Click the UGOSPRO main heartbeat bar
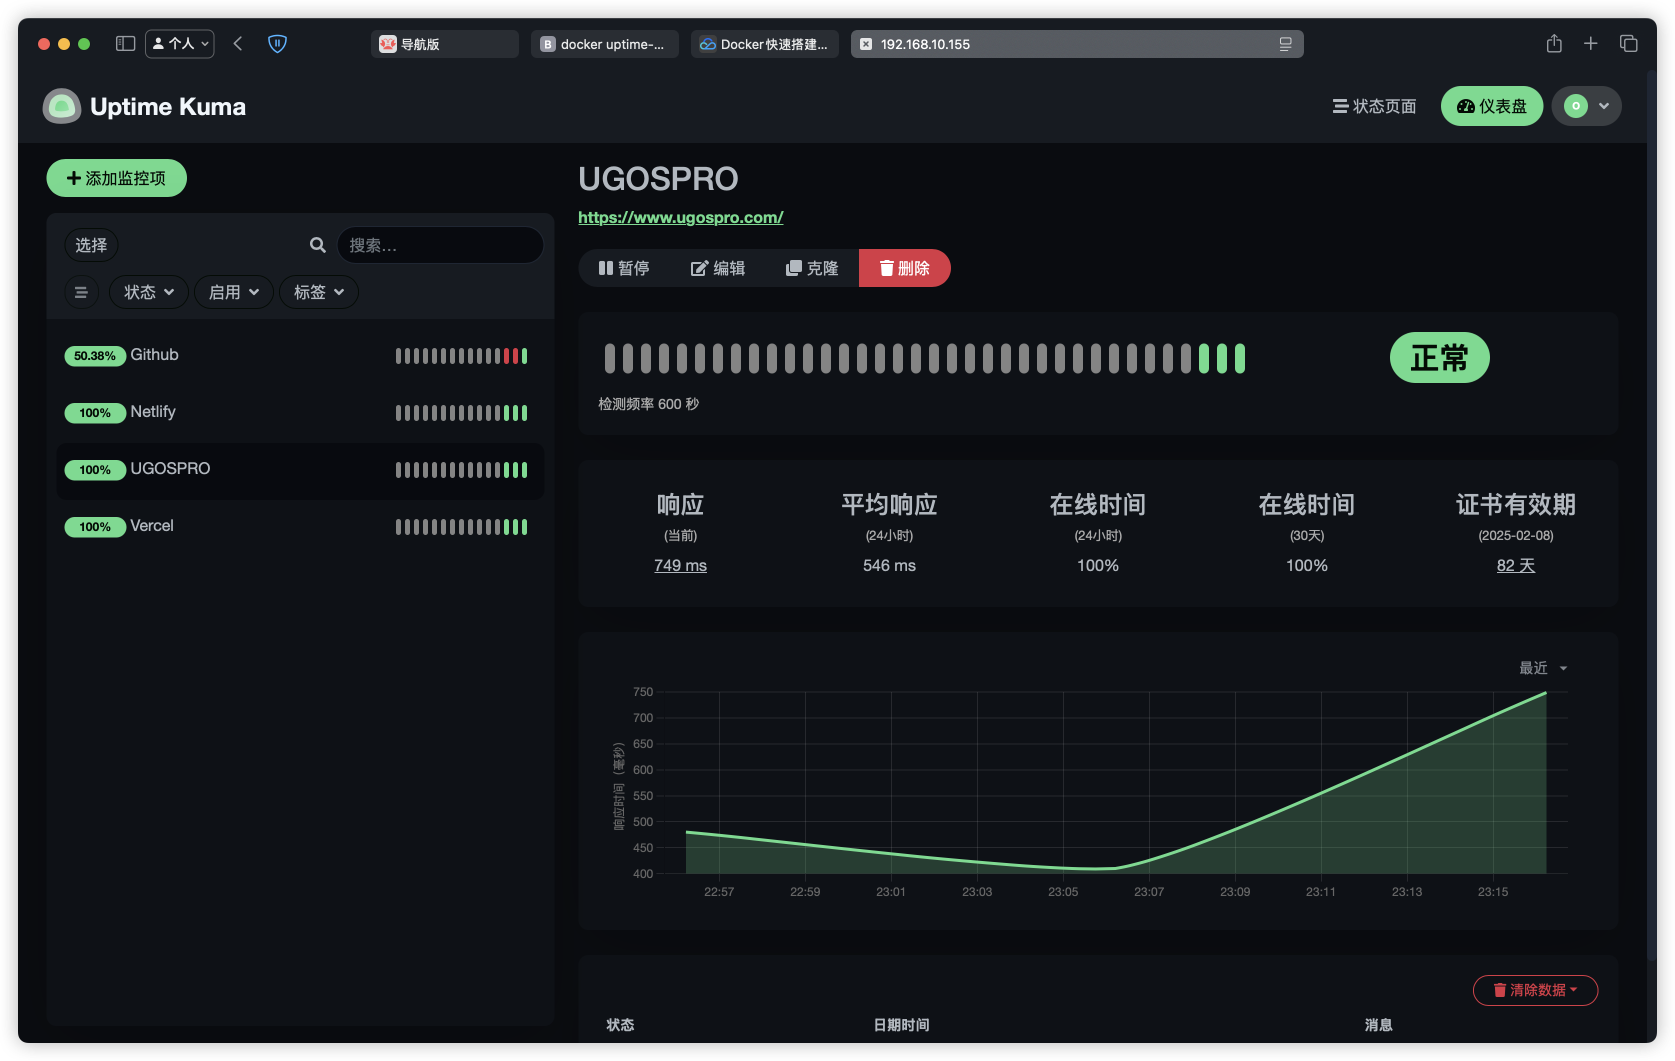Image resolution: width=1675 pixels, height=1061 pixels. point(925,358)
